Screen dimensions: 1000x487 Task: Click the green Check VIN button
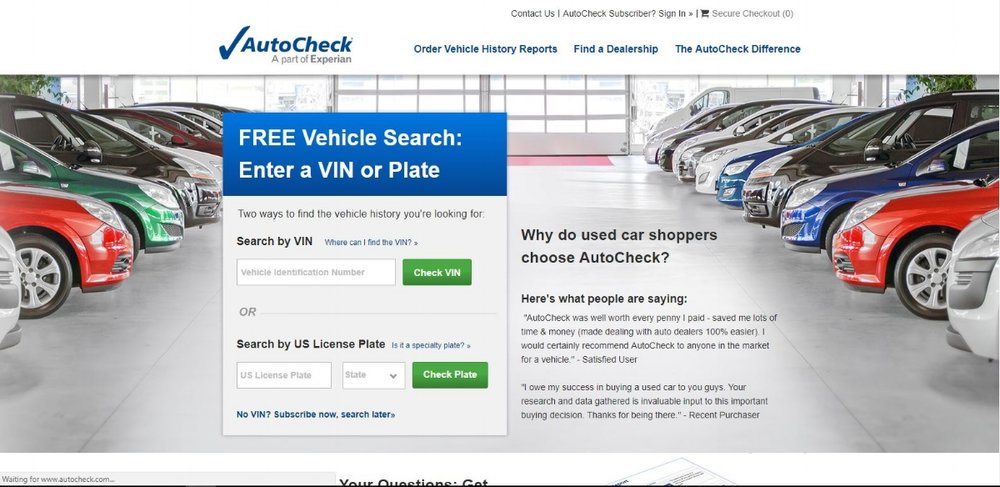437,272
